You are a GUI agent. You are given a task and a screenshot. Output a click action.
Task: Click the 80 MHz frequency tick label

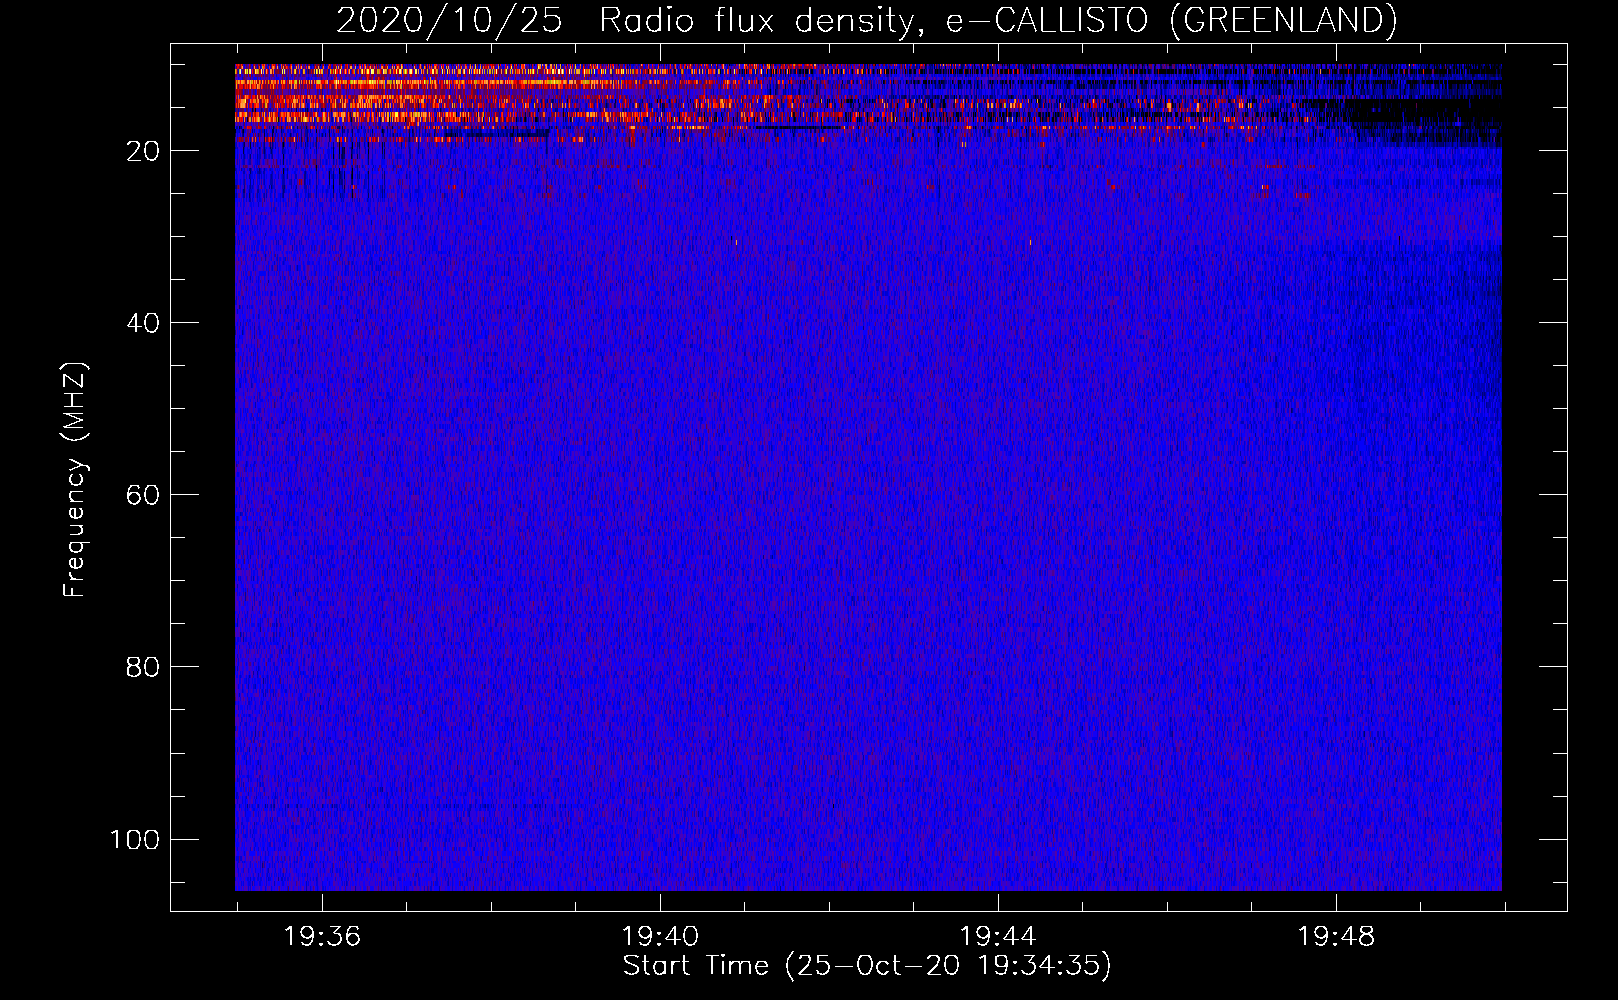tap(143, 667)
